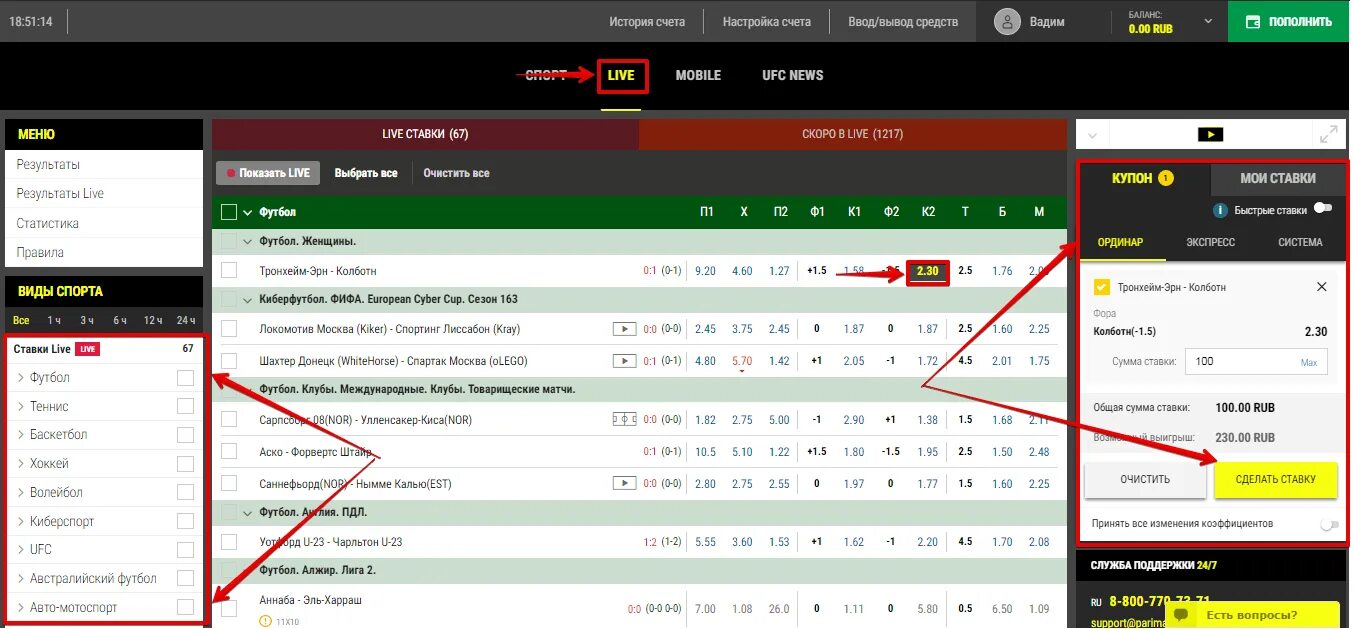The image size is (1354, 629).
Task: Toggle accept all odds changes switch
Action: (x=1328, y=524)
